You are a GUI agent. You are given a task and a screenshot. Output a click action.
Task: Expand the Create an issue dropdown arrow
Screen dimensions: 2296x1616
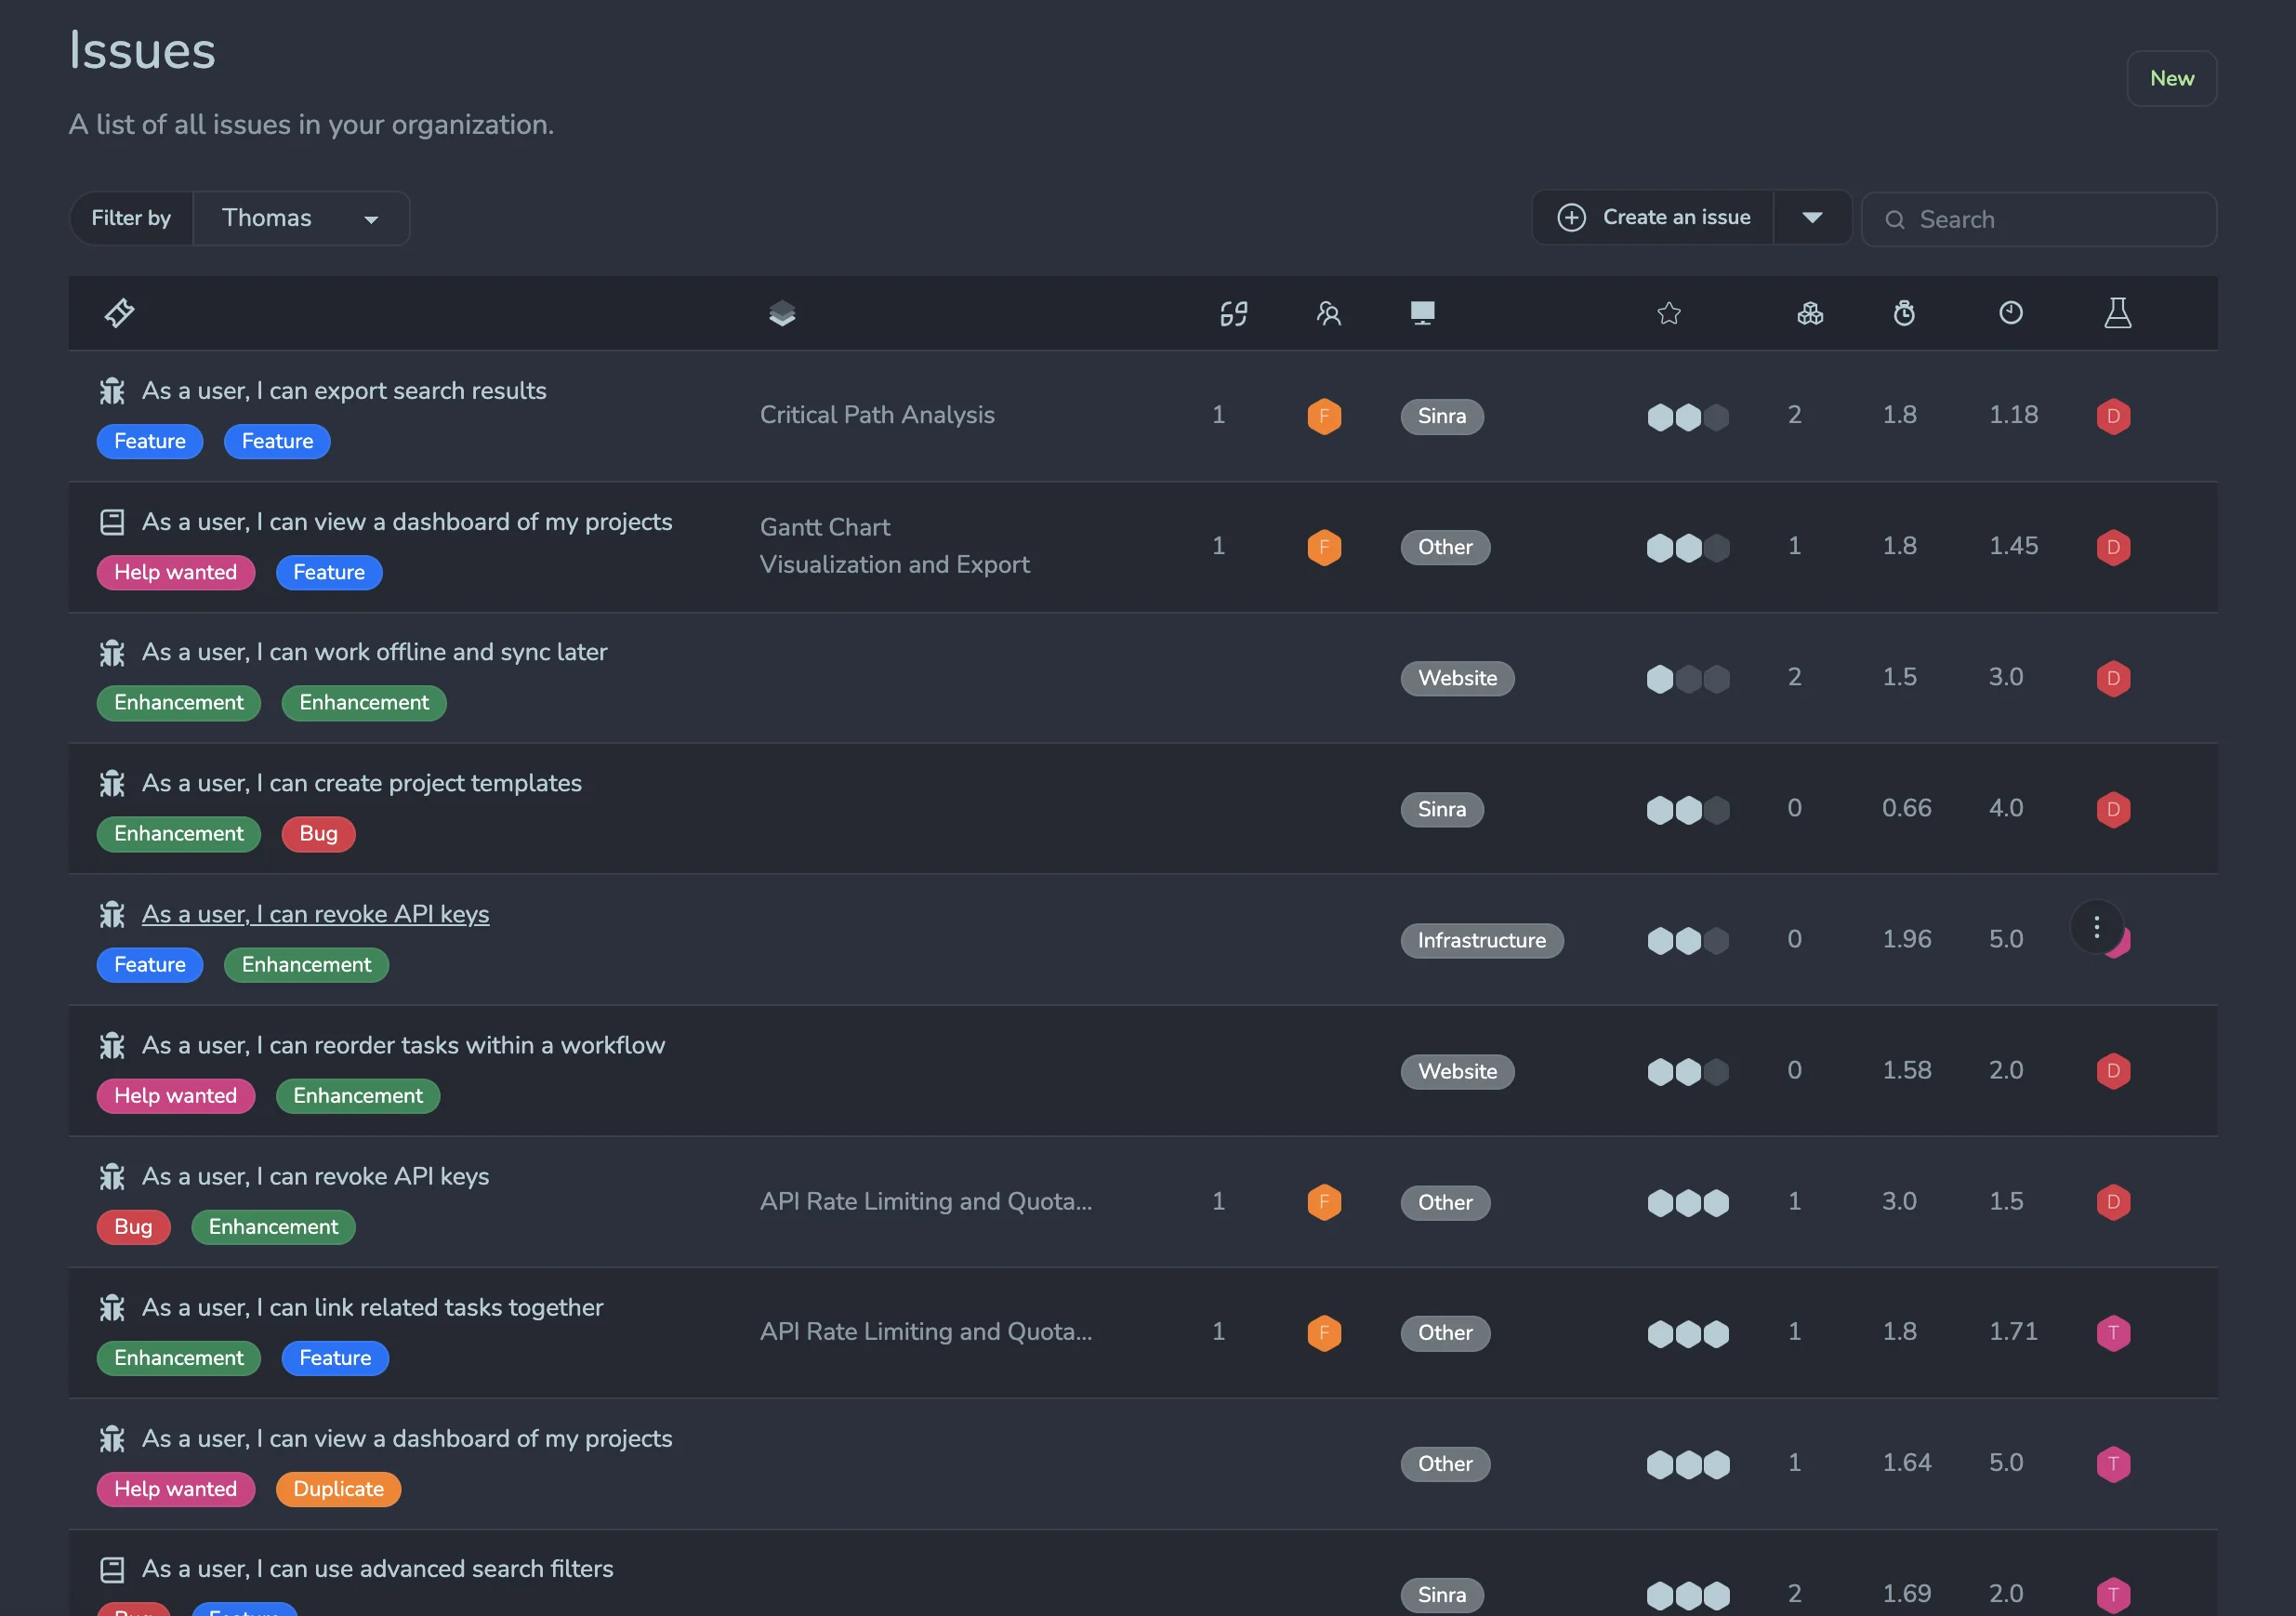[1812, 217]
